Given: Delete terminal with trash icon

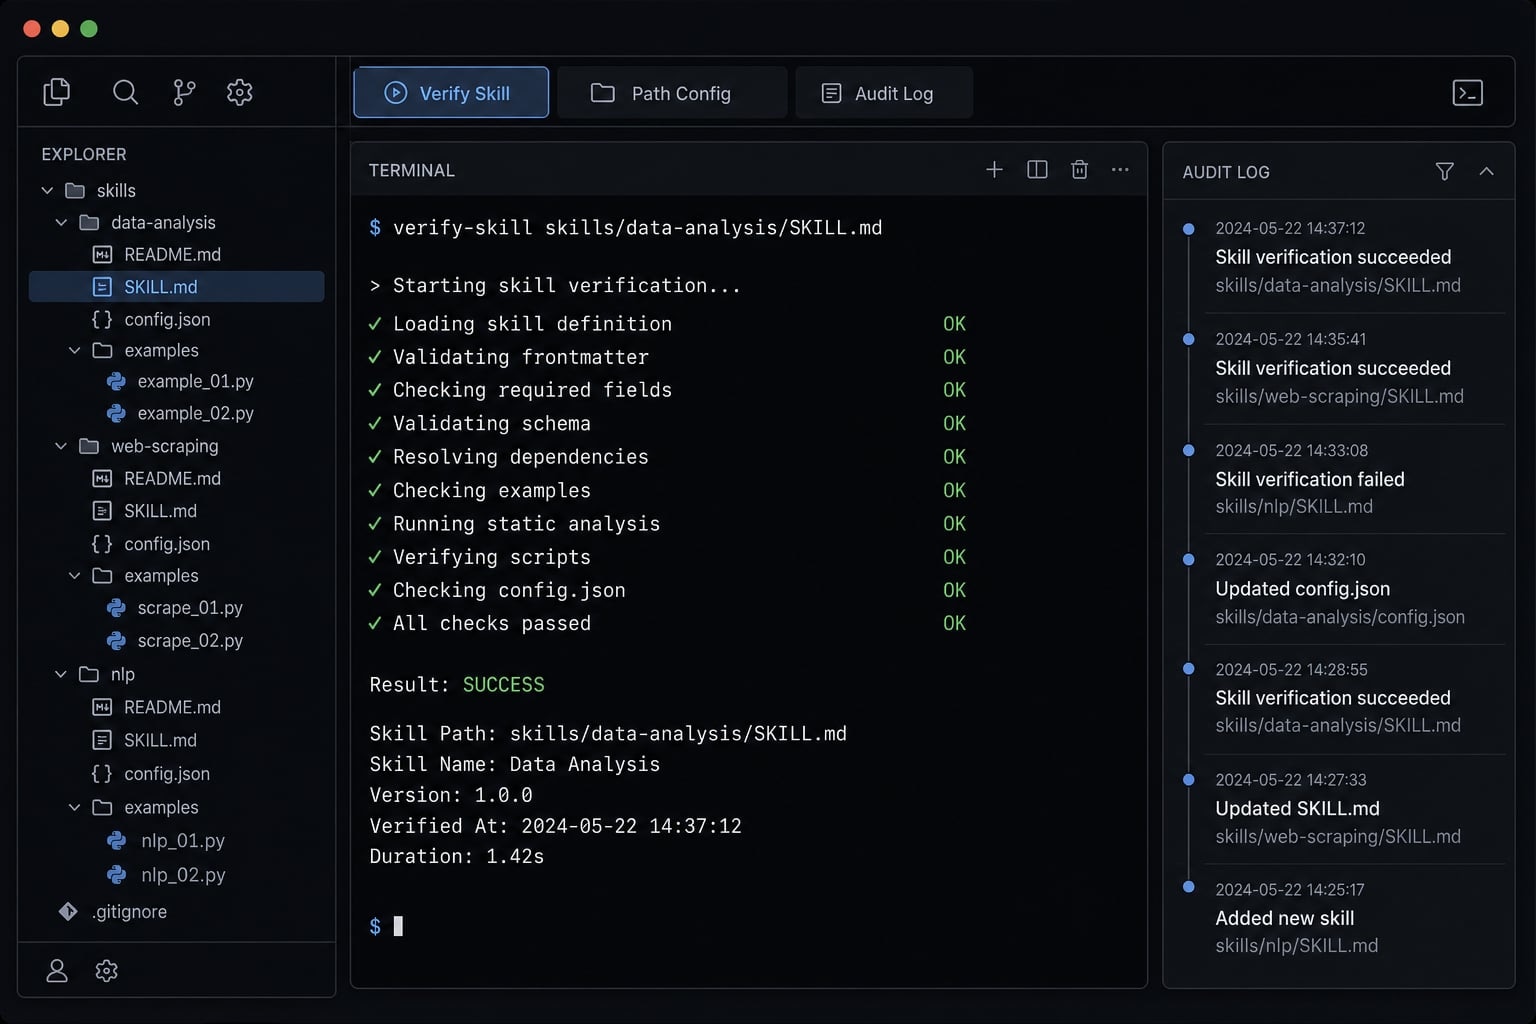Looking at the screenshot, I should (1079, 170).
